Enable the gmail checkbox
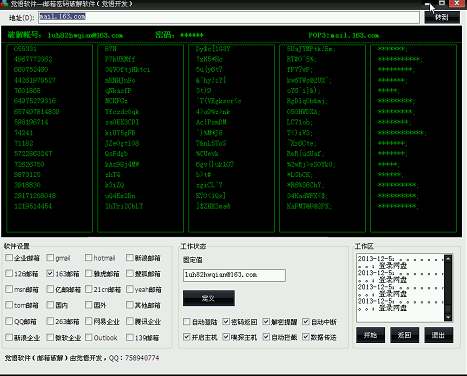This screenshot has width=467, height=376. [x=50, y=258]
